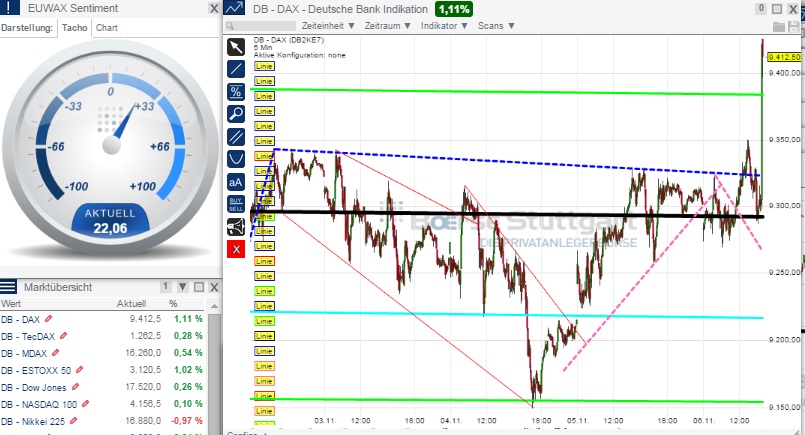Screen dimensions: 805x435
Task: Close the Marktübersicht panel
Action: pyautogui.click(x=214, y=287)
